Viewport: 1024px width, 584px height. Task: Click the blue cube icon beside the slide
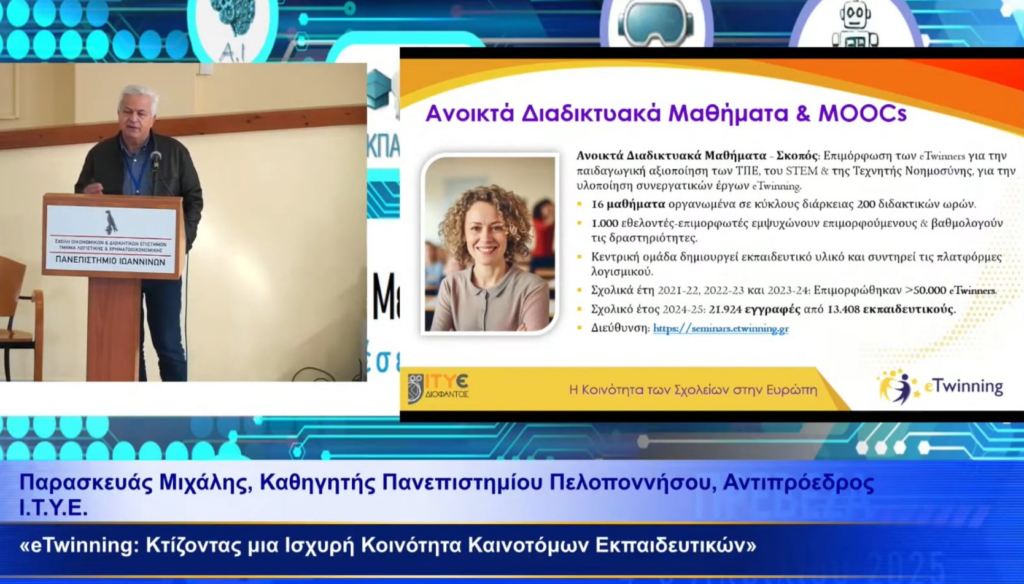379,89
